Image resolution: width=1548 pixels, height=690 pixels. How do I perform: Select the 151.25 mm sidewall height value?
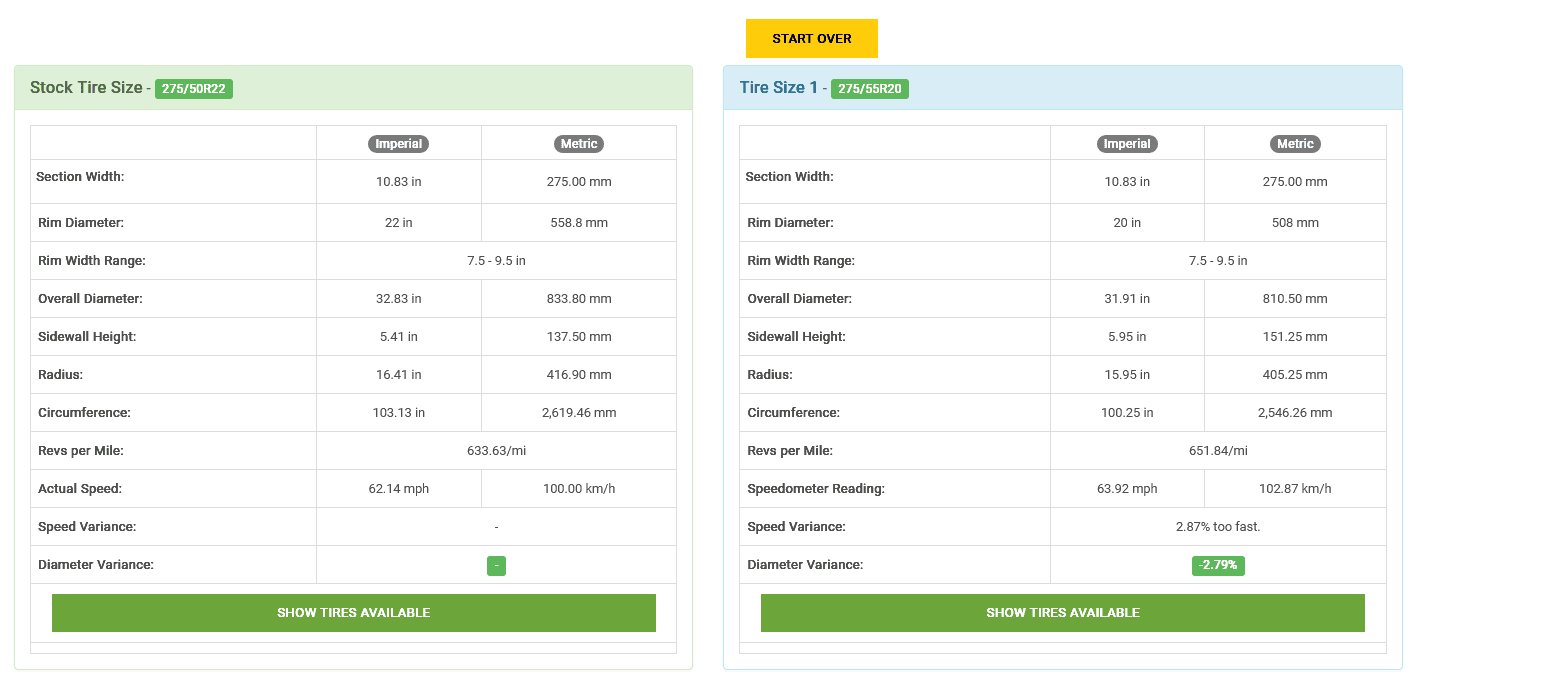click(1295, 337)
